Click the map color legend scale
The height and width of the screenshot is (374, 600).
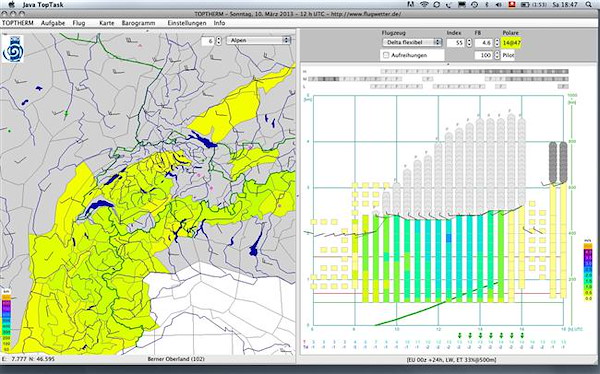pos(6,321)
